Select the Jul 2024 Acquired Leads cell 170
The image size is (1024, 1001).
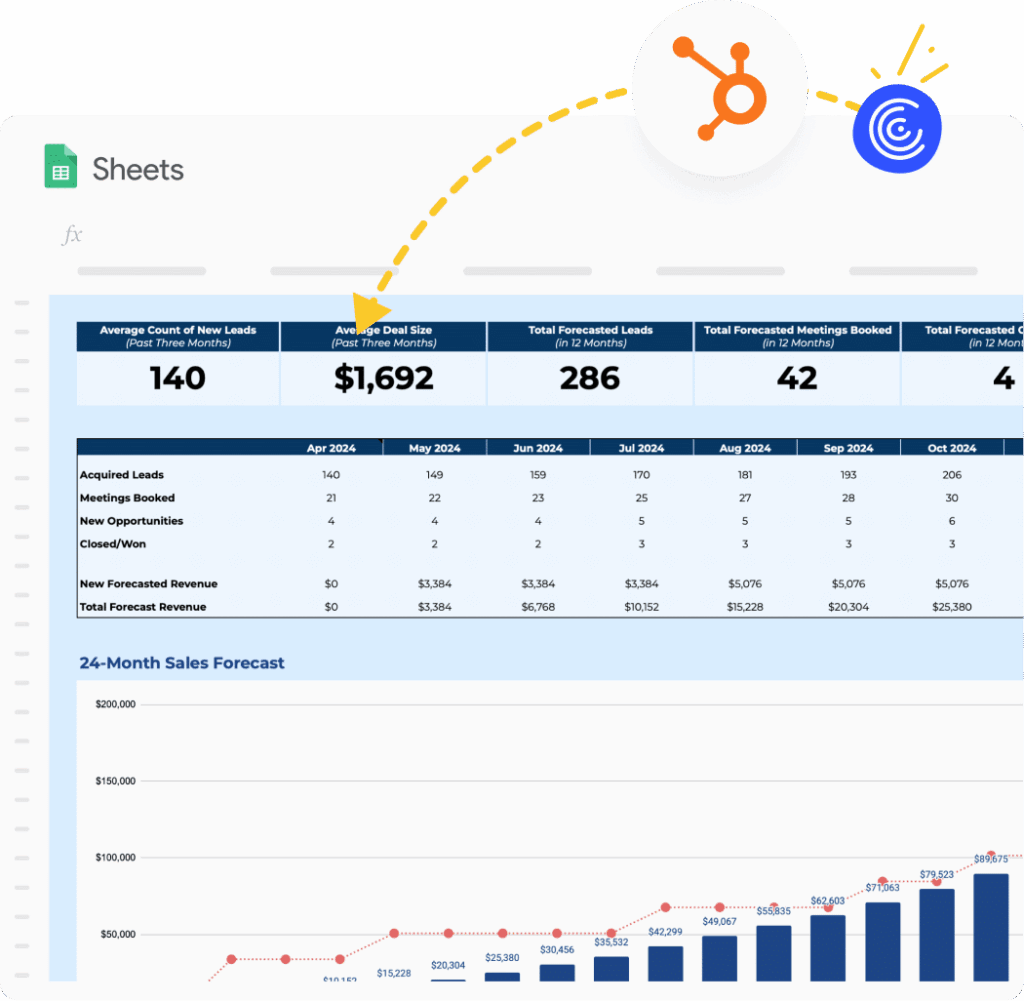click(x=641, y=475)
